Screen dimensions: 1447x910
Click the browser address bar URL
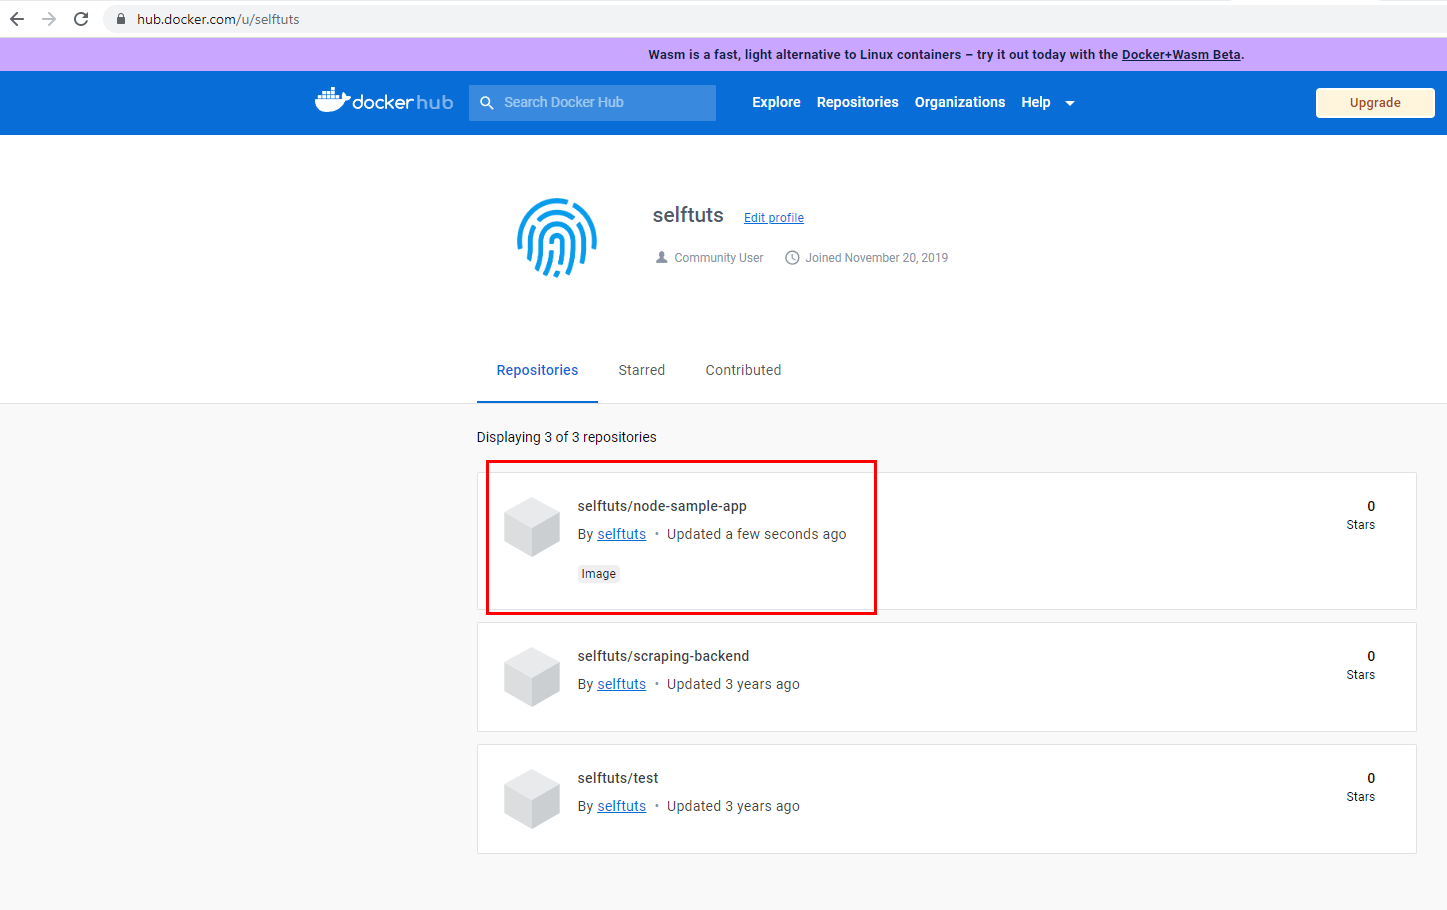(218, 19)
